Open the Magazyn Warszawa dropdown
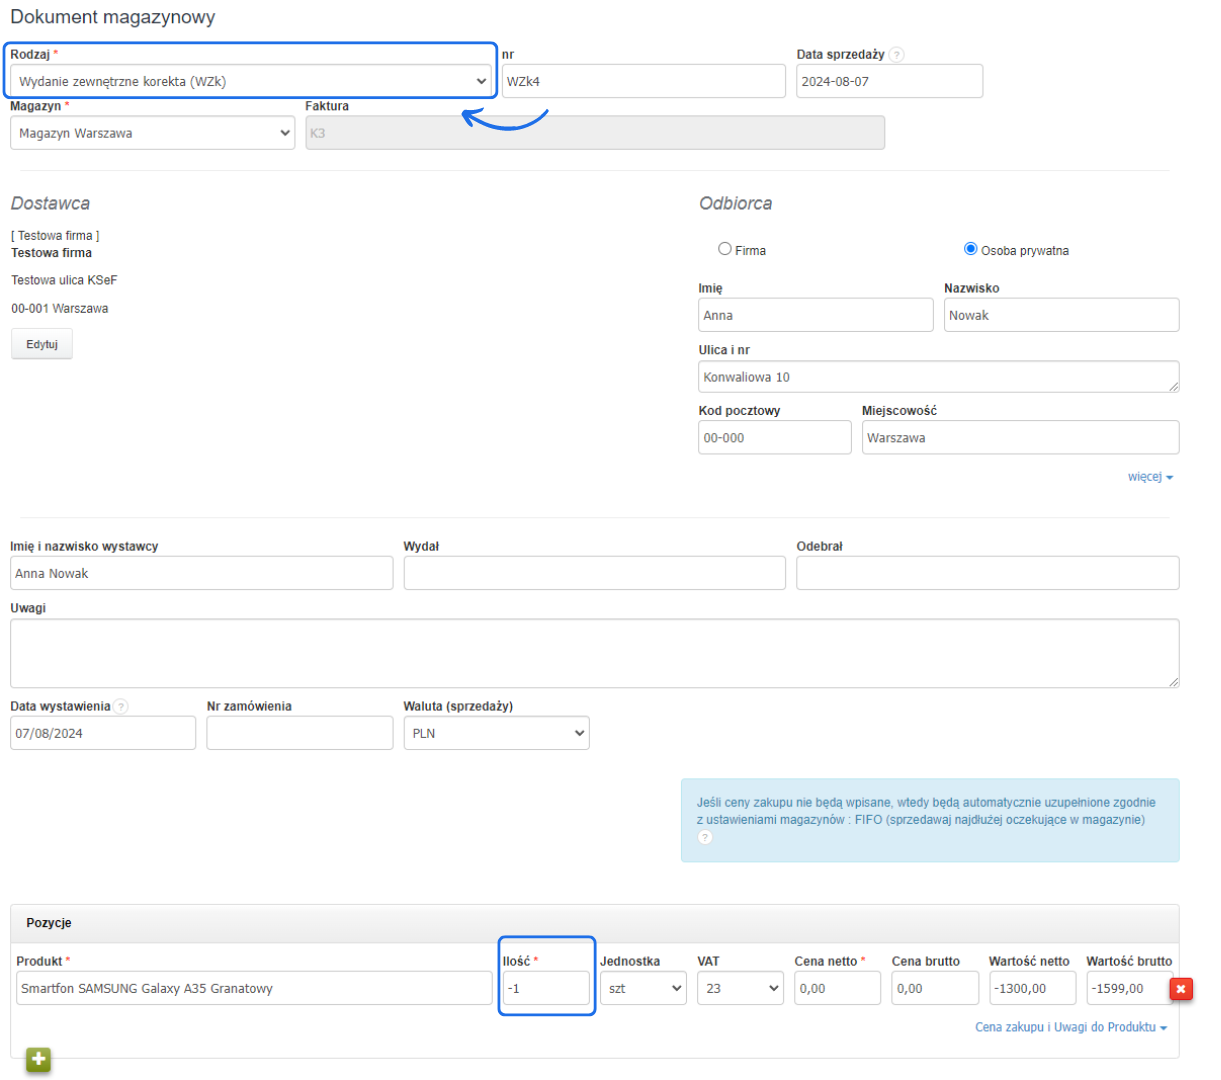Screen dimensions: 1221x1080 pyautogui.click(x=152, y=133)
